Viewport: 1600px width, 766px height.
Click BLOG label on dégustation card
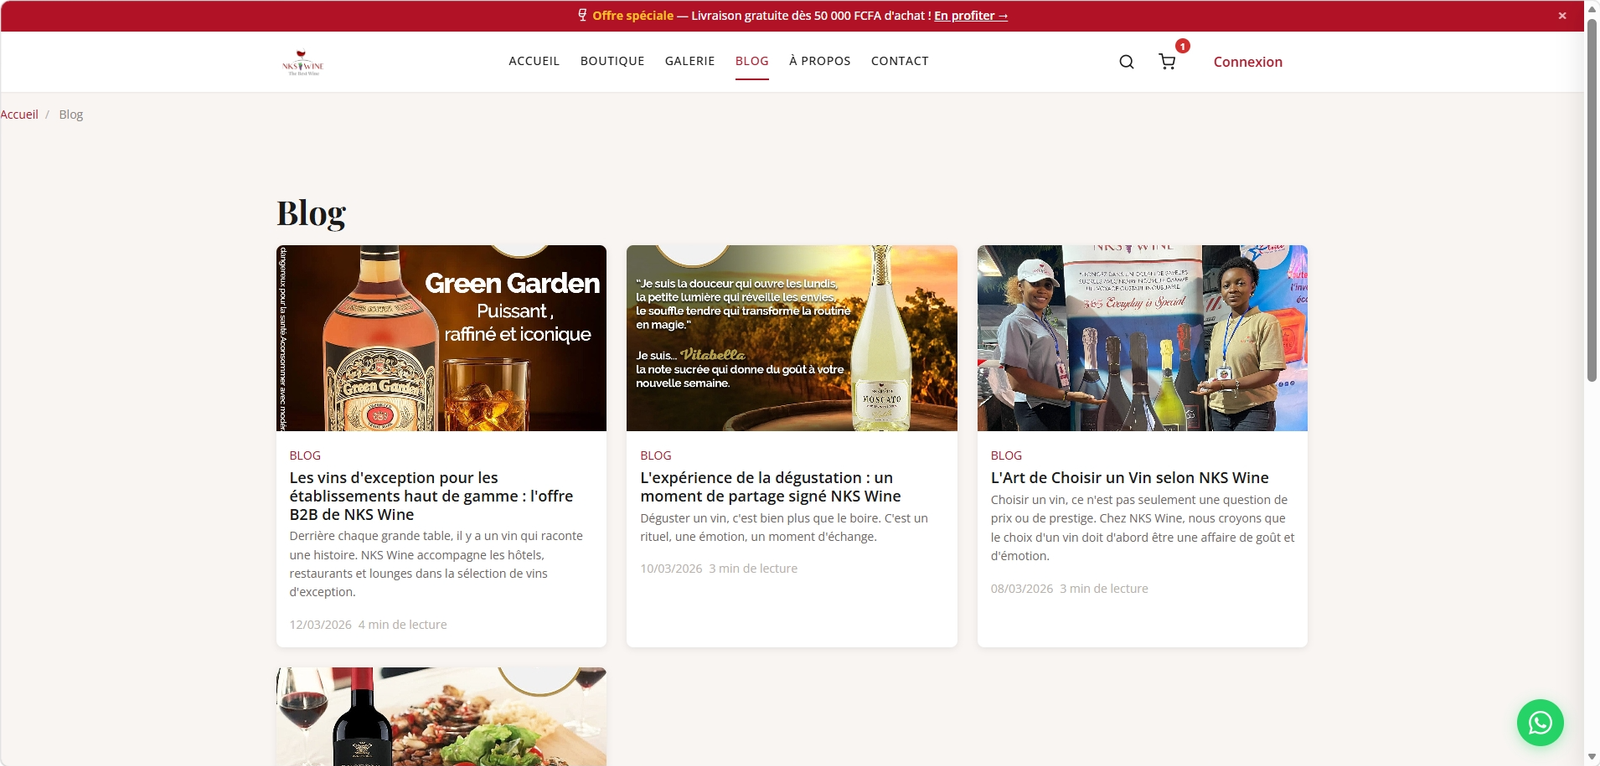coord(656,456)
